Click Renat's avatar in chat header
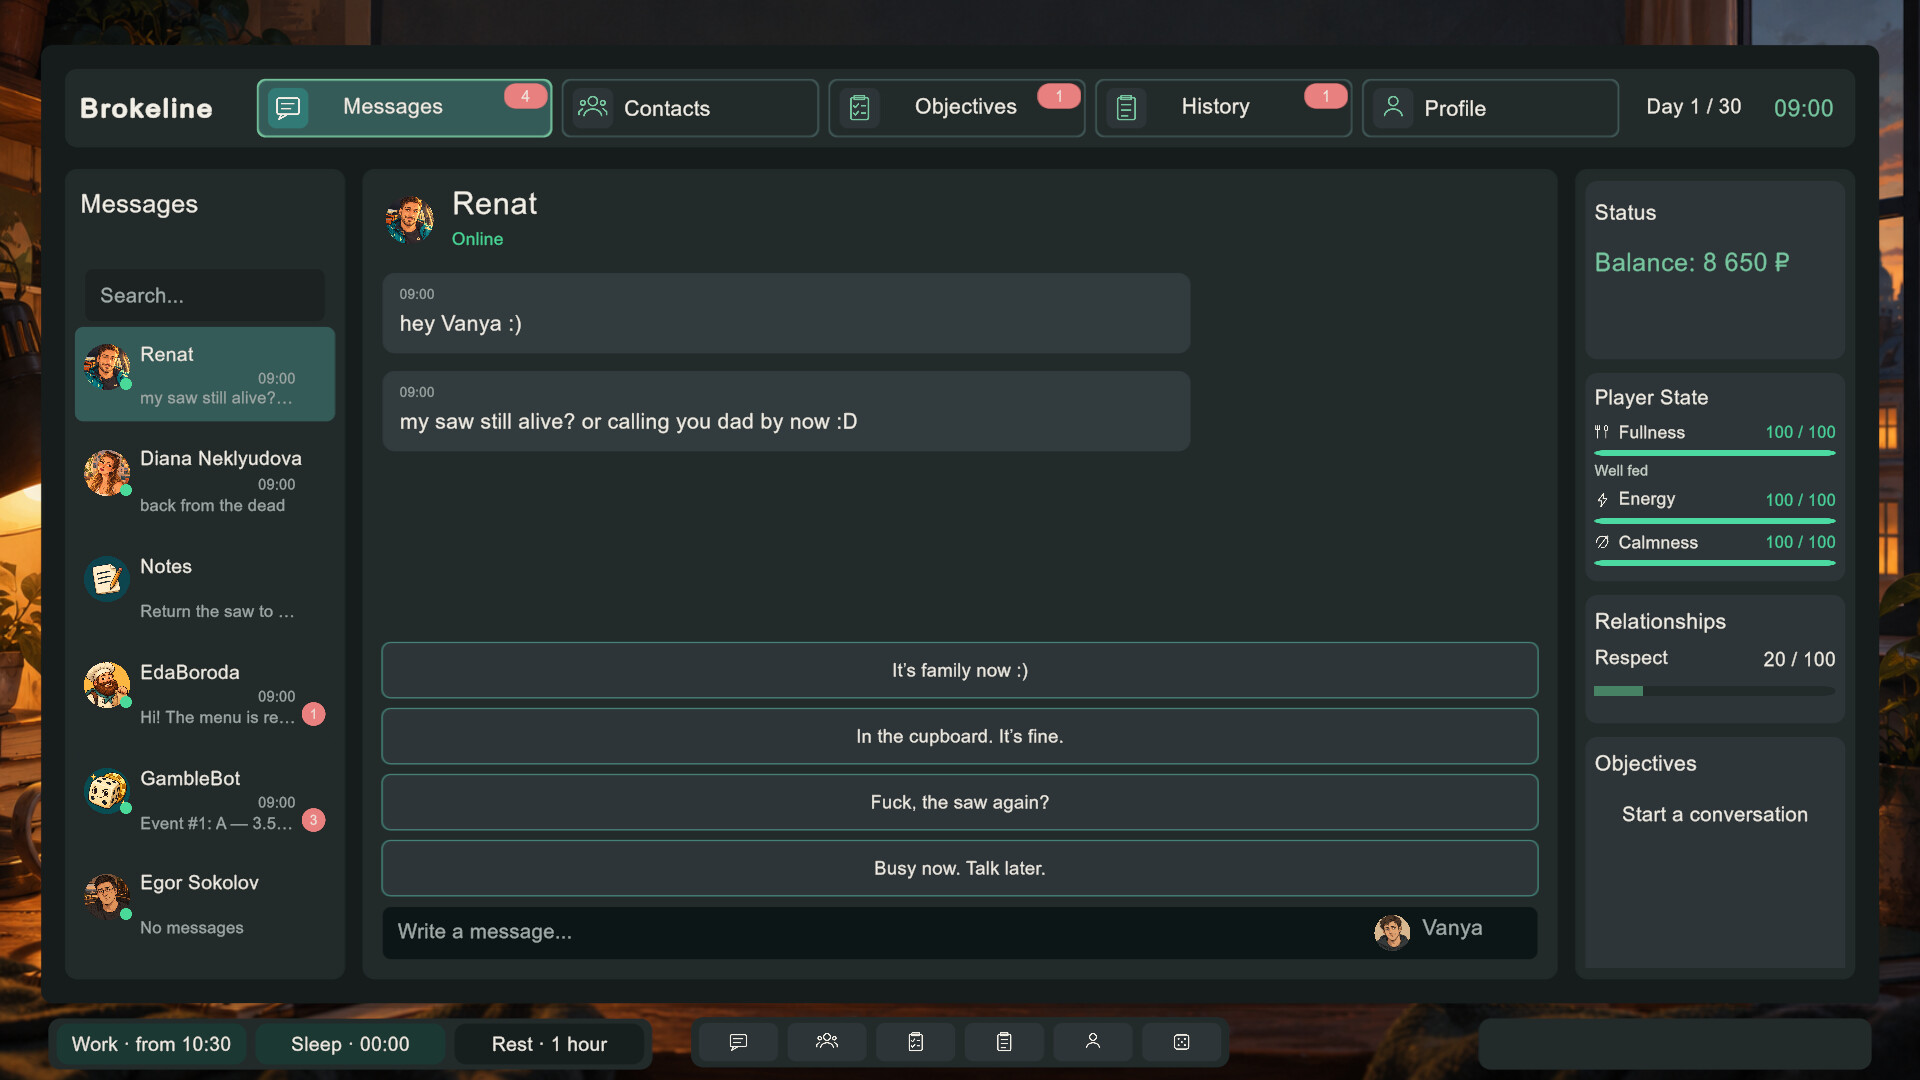The width and height of the screenshot is (1920, 1080). point(410,219)
